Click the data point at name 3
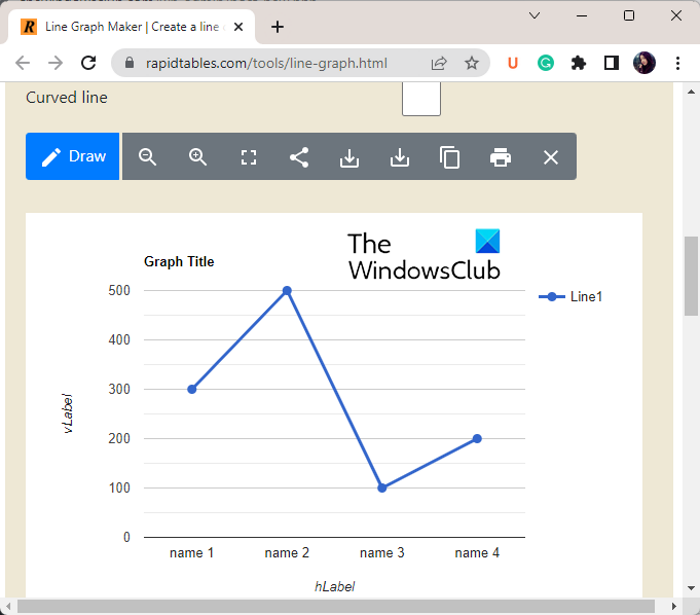The image size is (700, 615). 382,488
